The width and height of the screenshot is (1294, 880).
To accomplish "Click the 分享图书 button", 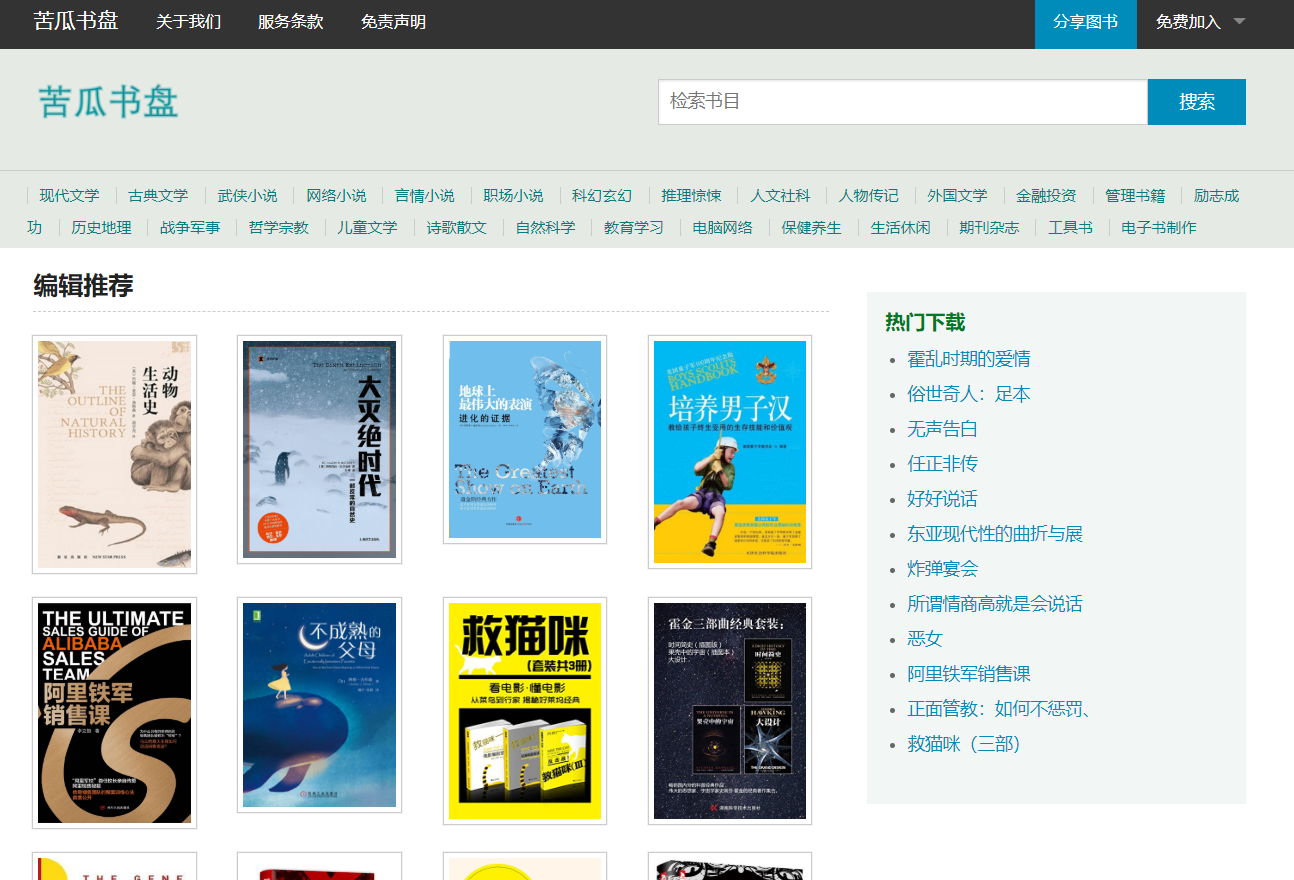I will [x=1085, y=22].
